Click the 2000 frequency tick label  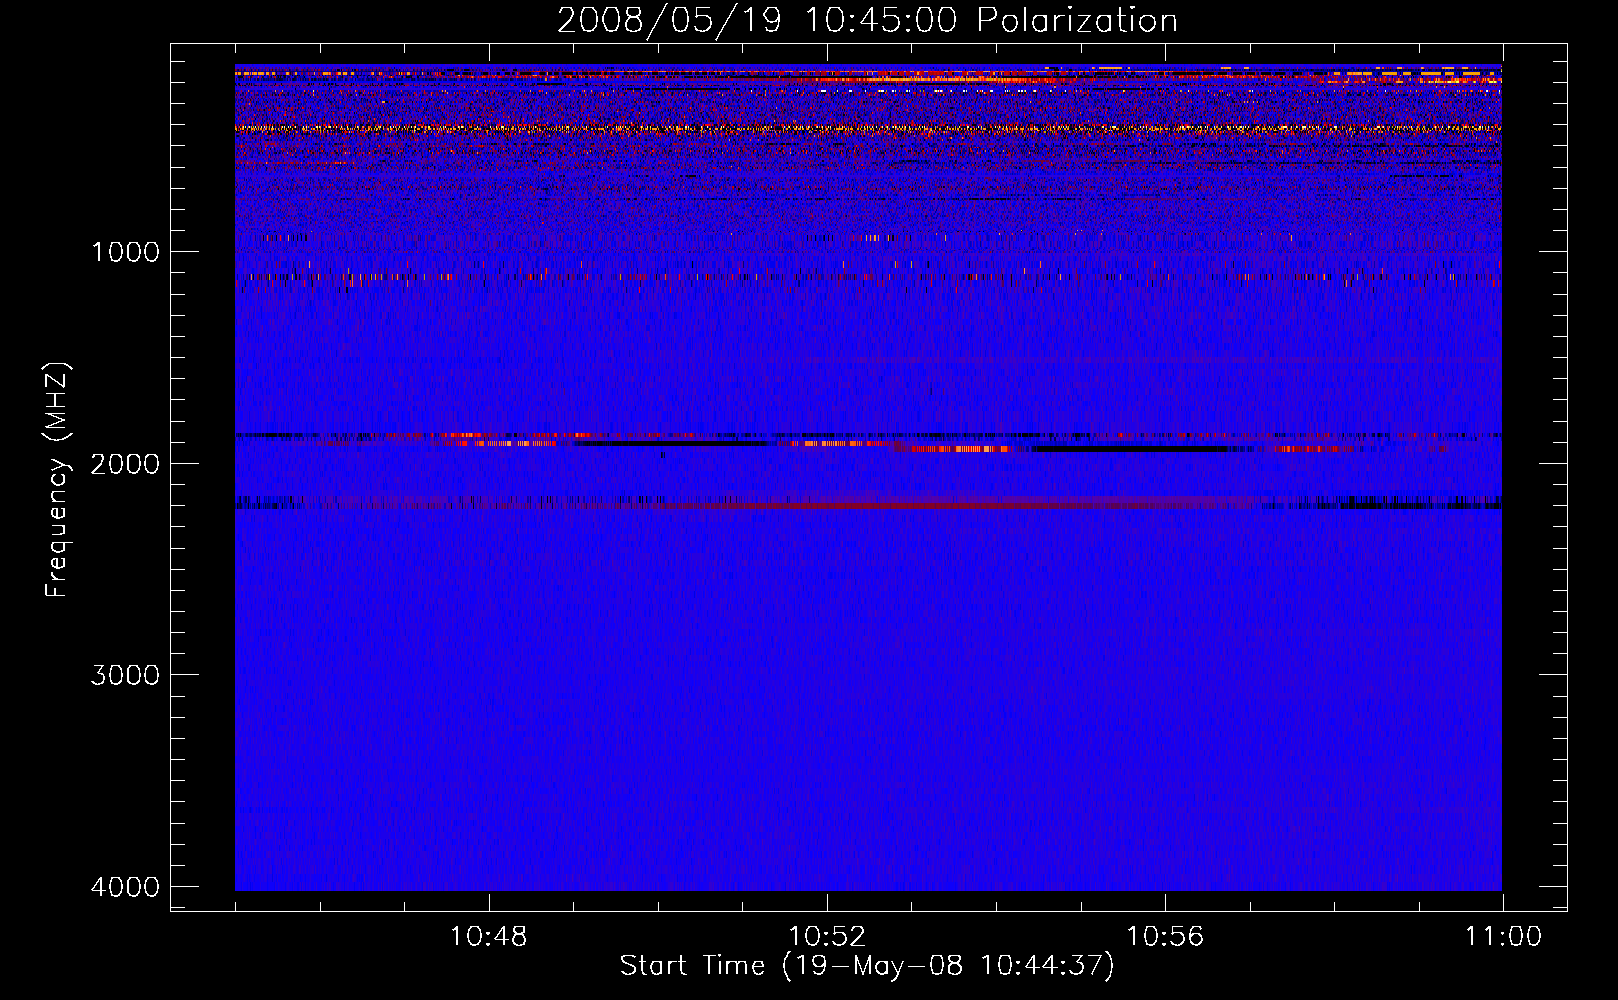[x=126, y=463]
